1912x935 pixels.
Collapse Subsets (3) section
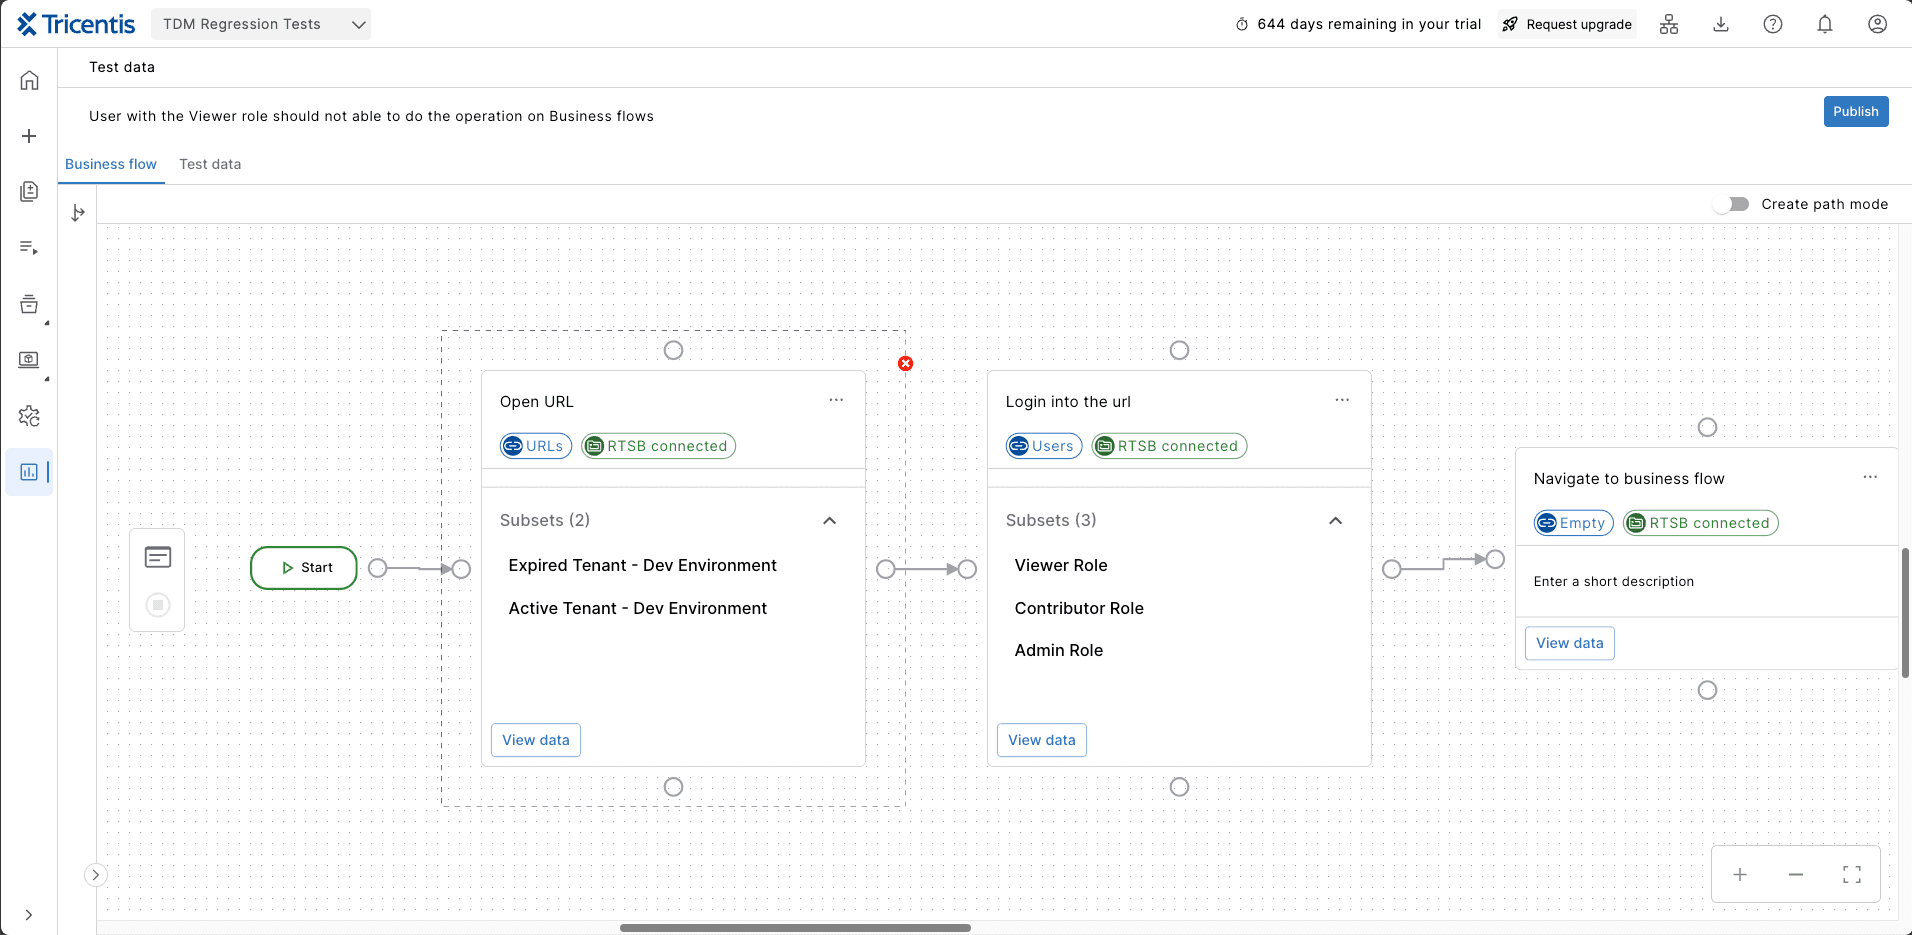1335,521
